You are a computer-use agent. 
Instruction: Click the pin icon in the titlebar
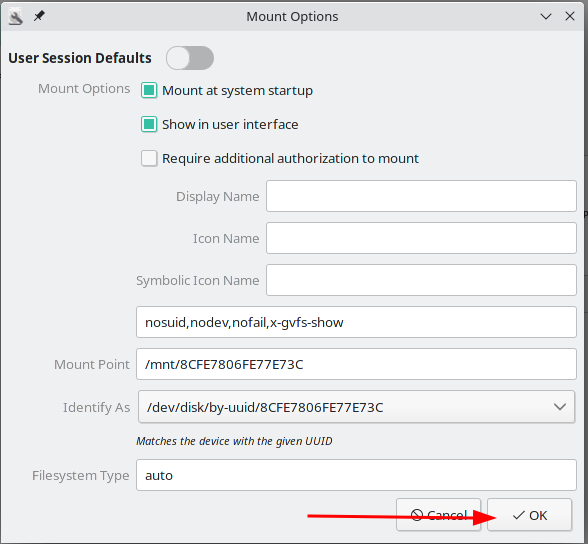click(x=39, y=16)
